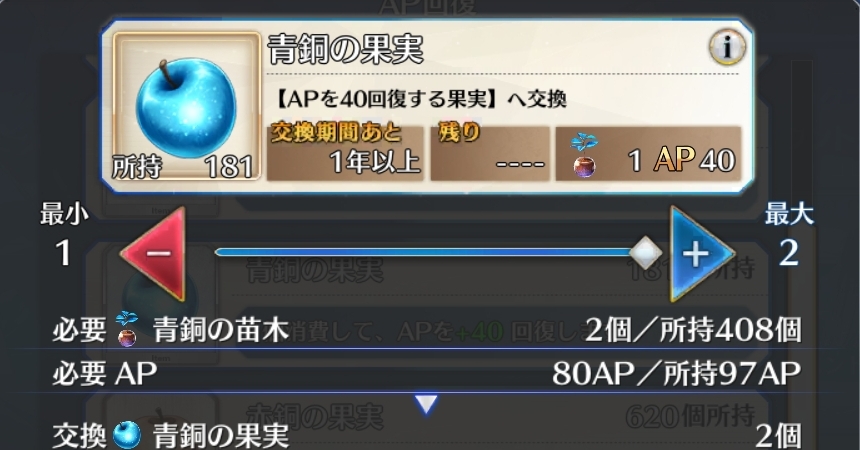Tap the red minus arrow
The image size is (860, 450).
[x=154, y=254]
